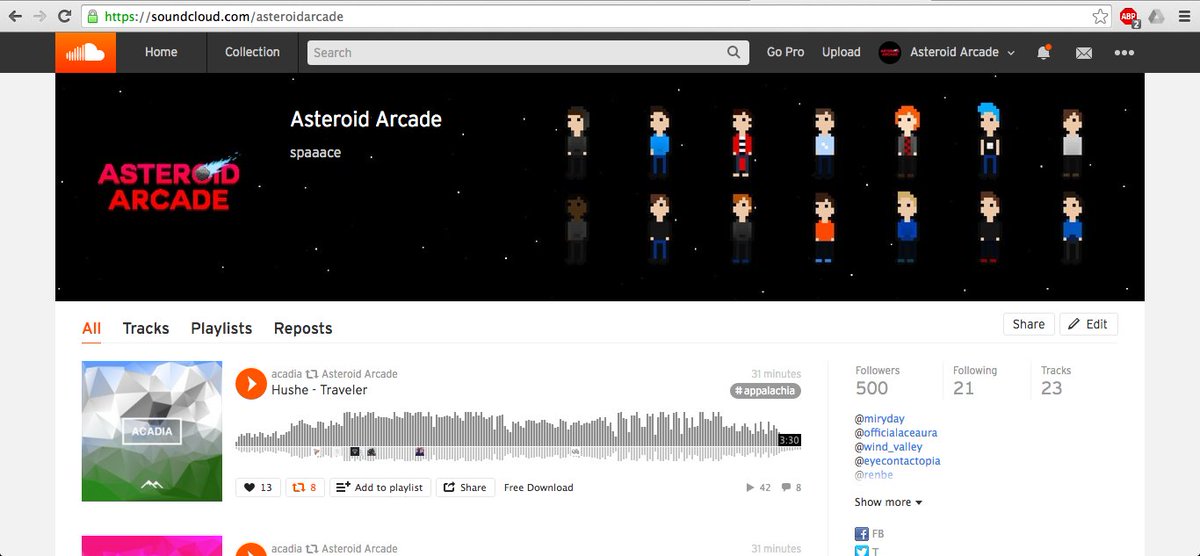Open the three-dots more menu
This screenshot has height=556, width=1200.
pyautogui.click(x=1124, y=53)
